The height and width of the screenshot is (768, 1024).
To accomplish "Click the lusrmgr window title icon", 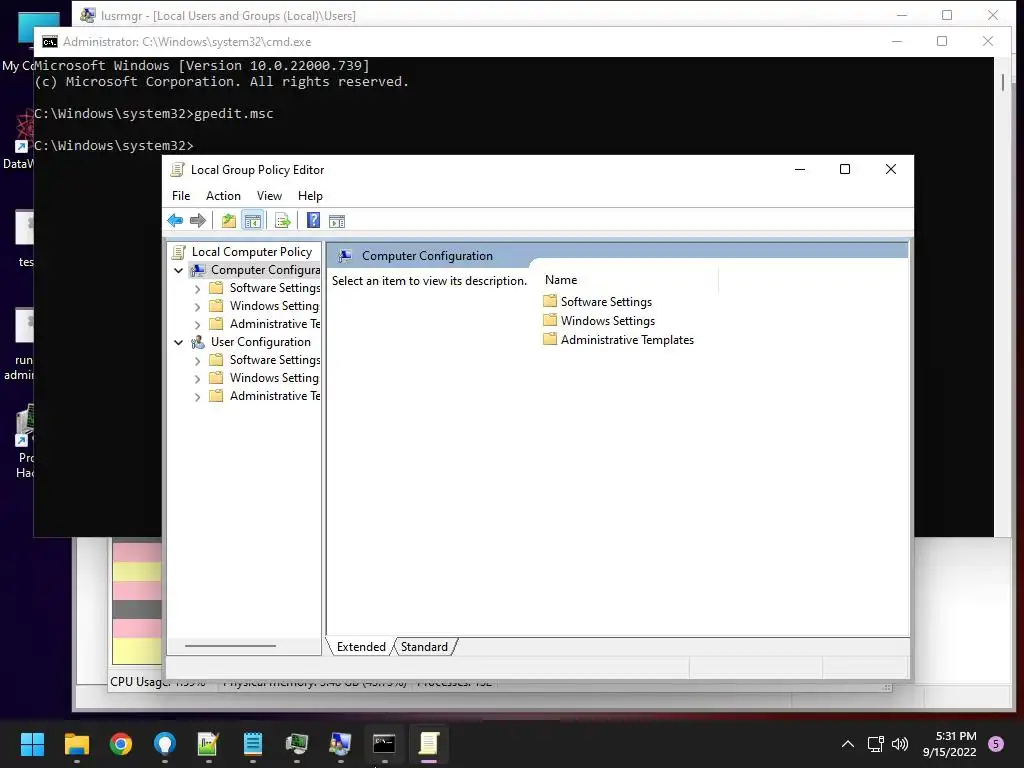I will 88,14.
